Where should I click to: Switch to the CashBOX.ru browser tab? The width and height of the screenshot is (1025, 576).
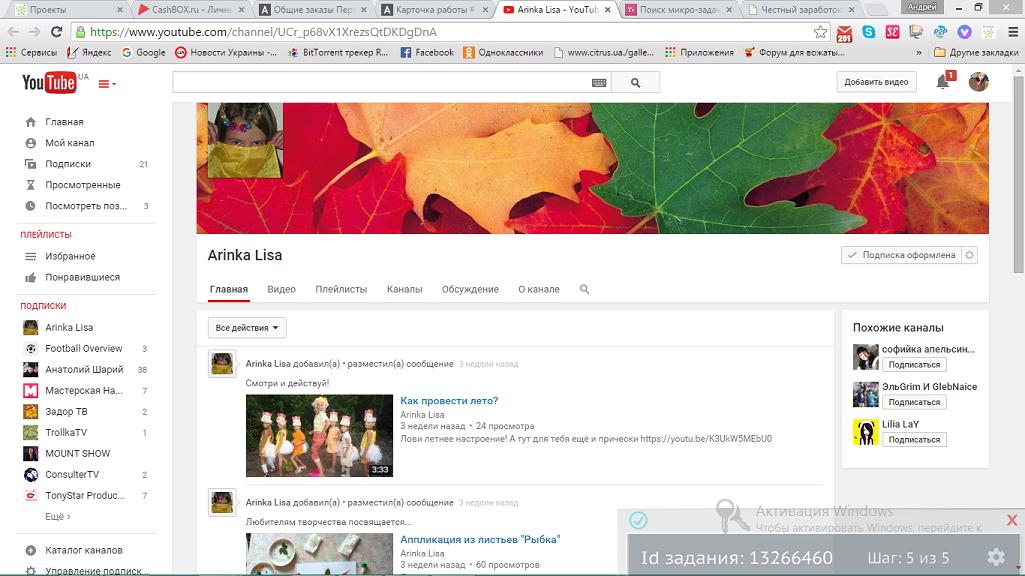tap(191, 10)
